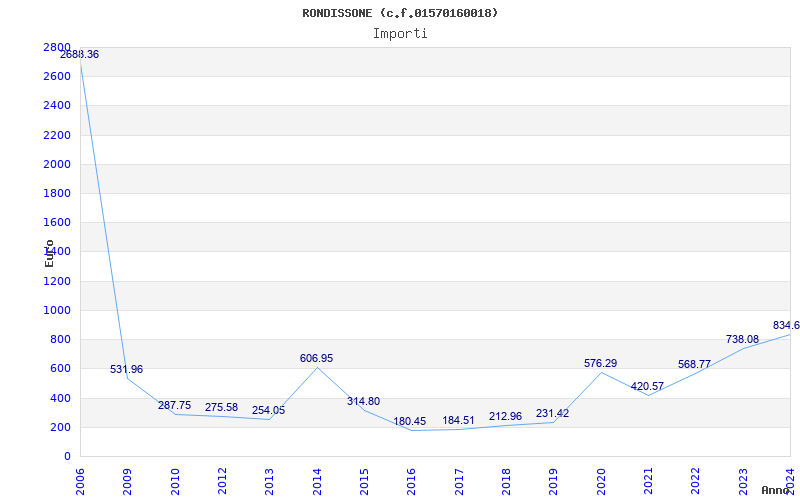Click the y-axis value 400
The height and width of the screenshot is (500, 800).
[61, 398]
